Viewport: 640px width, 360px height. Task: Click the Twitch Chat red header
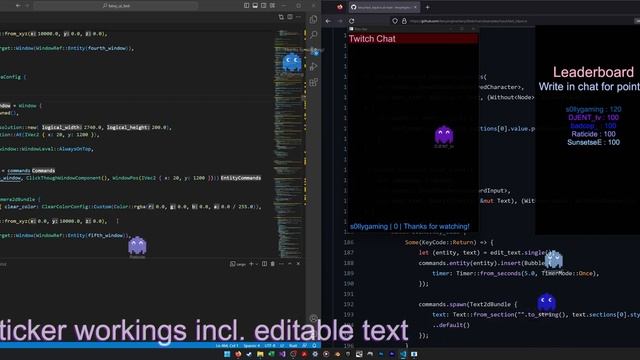(x=413, y=39)
